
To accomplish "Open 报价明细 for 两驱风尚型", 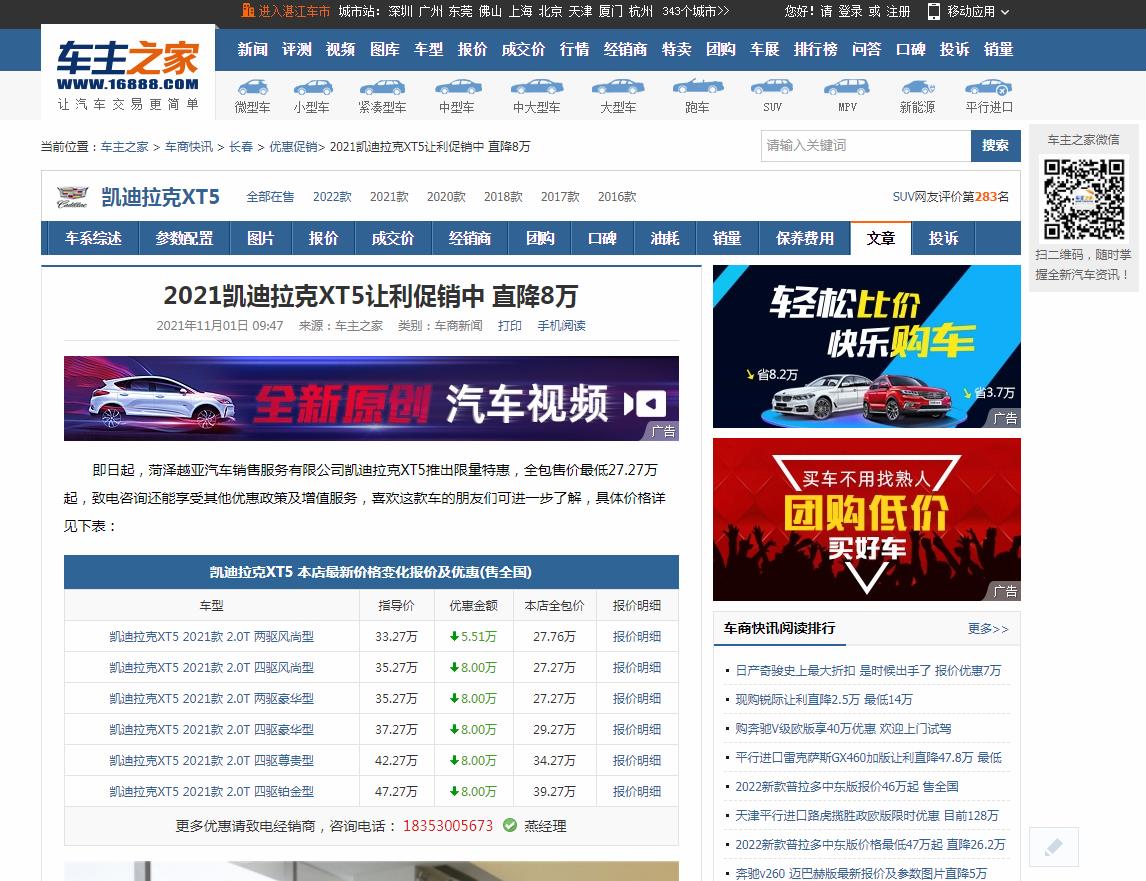I will (637, 637).
